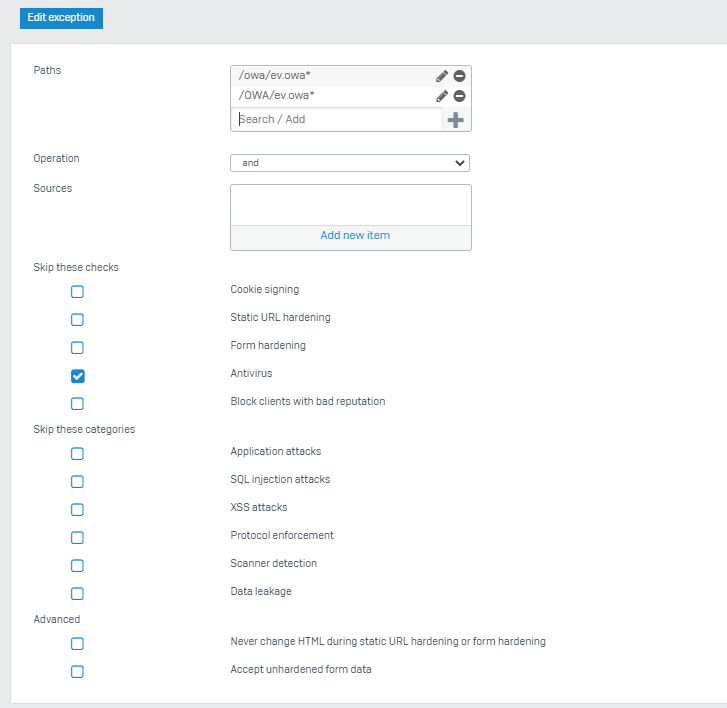Edit the /OWA/ev.owa* path with pencil
Screen dimensions: 727x708
[x=441, y=96]
